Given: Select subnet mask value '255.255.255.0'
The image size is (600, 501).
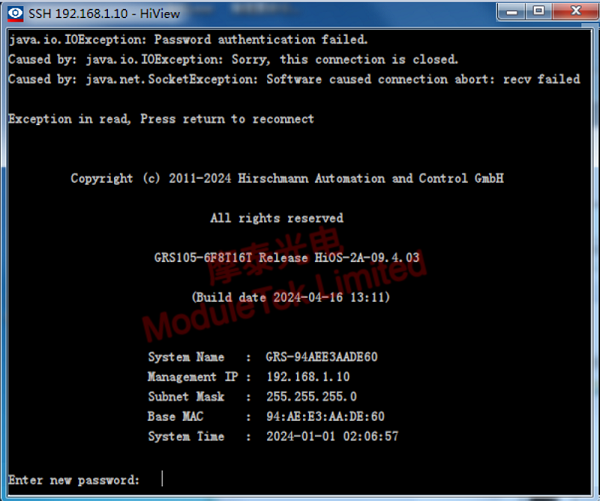Looking at the screenshot, I should 311,397.
